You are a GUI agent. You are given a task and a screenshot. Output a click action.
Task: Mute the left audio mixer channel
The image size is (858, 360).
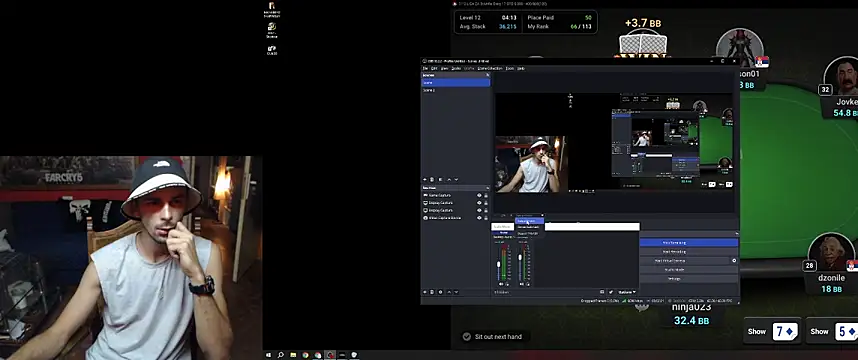pyautogui.click(x=501, y=284)
